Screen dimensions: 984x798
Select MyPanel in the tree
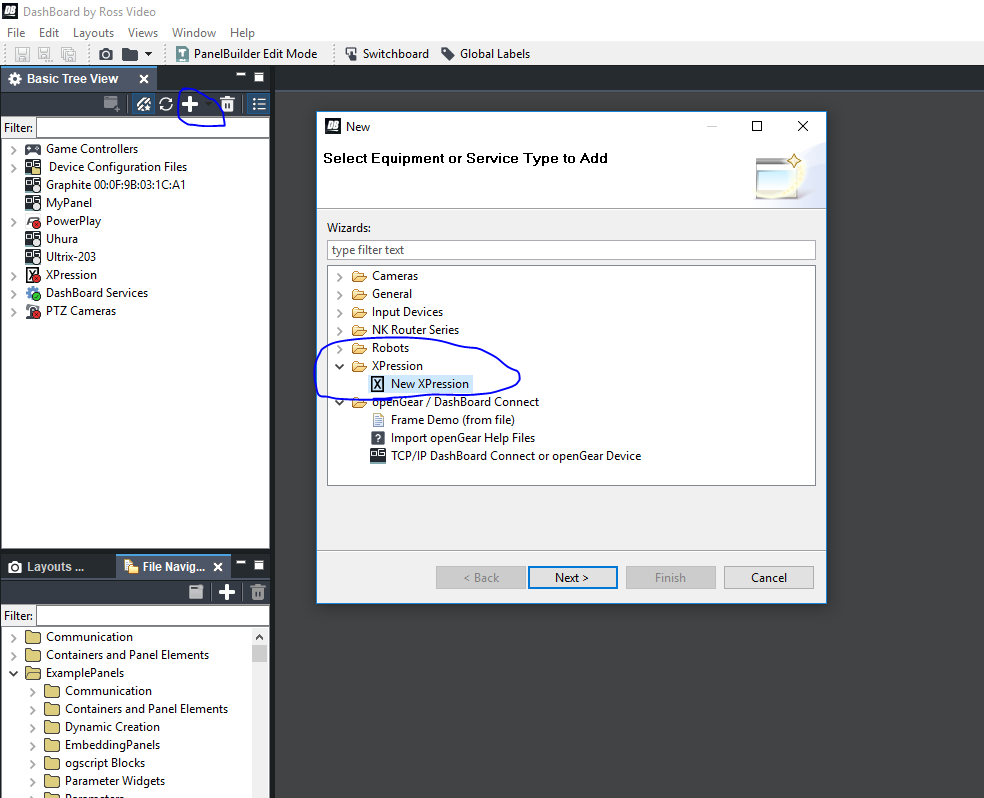[x=69, y=203]
